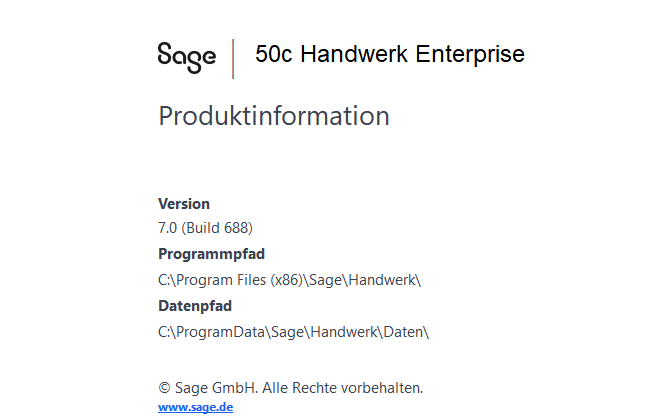Open the www.sage.de link

(196, 407)
